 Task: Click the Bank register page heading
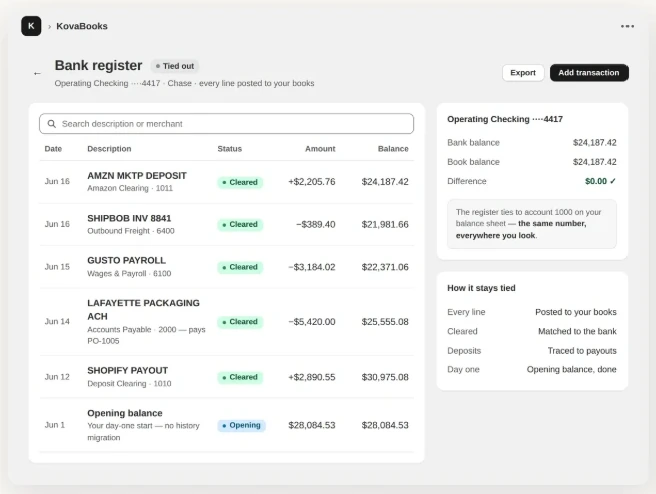98,66
